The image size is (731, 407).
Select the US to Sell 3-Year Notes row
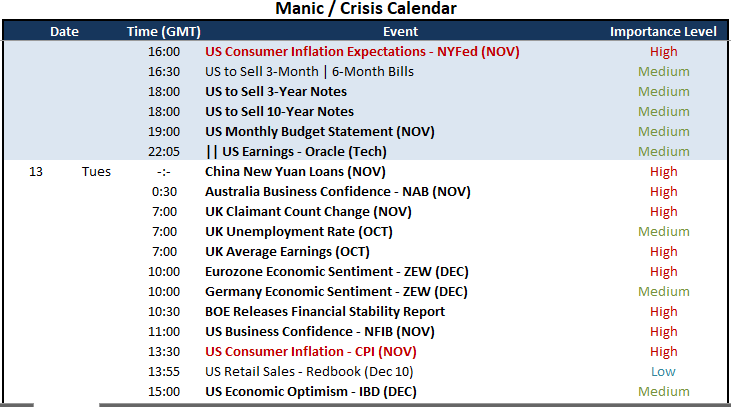click(365, 92)
